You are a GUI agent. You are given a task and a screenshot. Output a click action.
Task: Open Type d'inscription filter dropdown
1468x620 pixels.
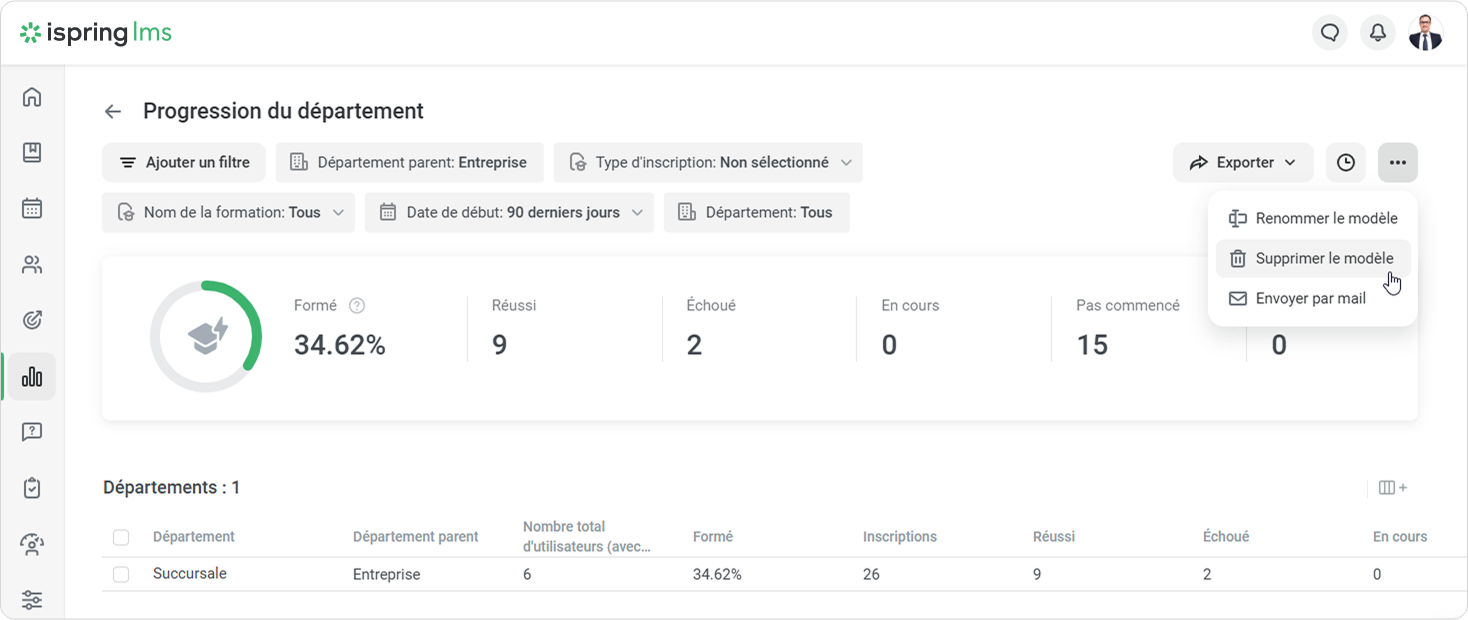pyautogui.click(x=708, y=163)
